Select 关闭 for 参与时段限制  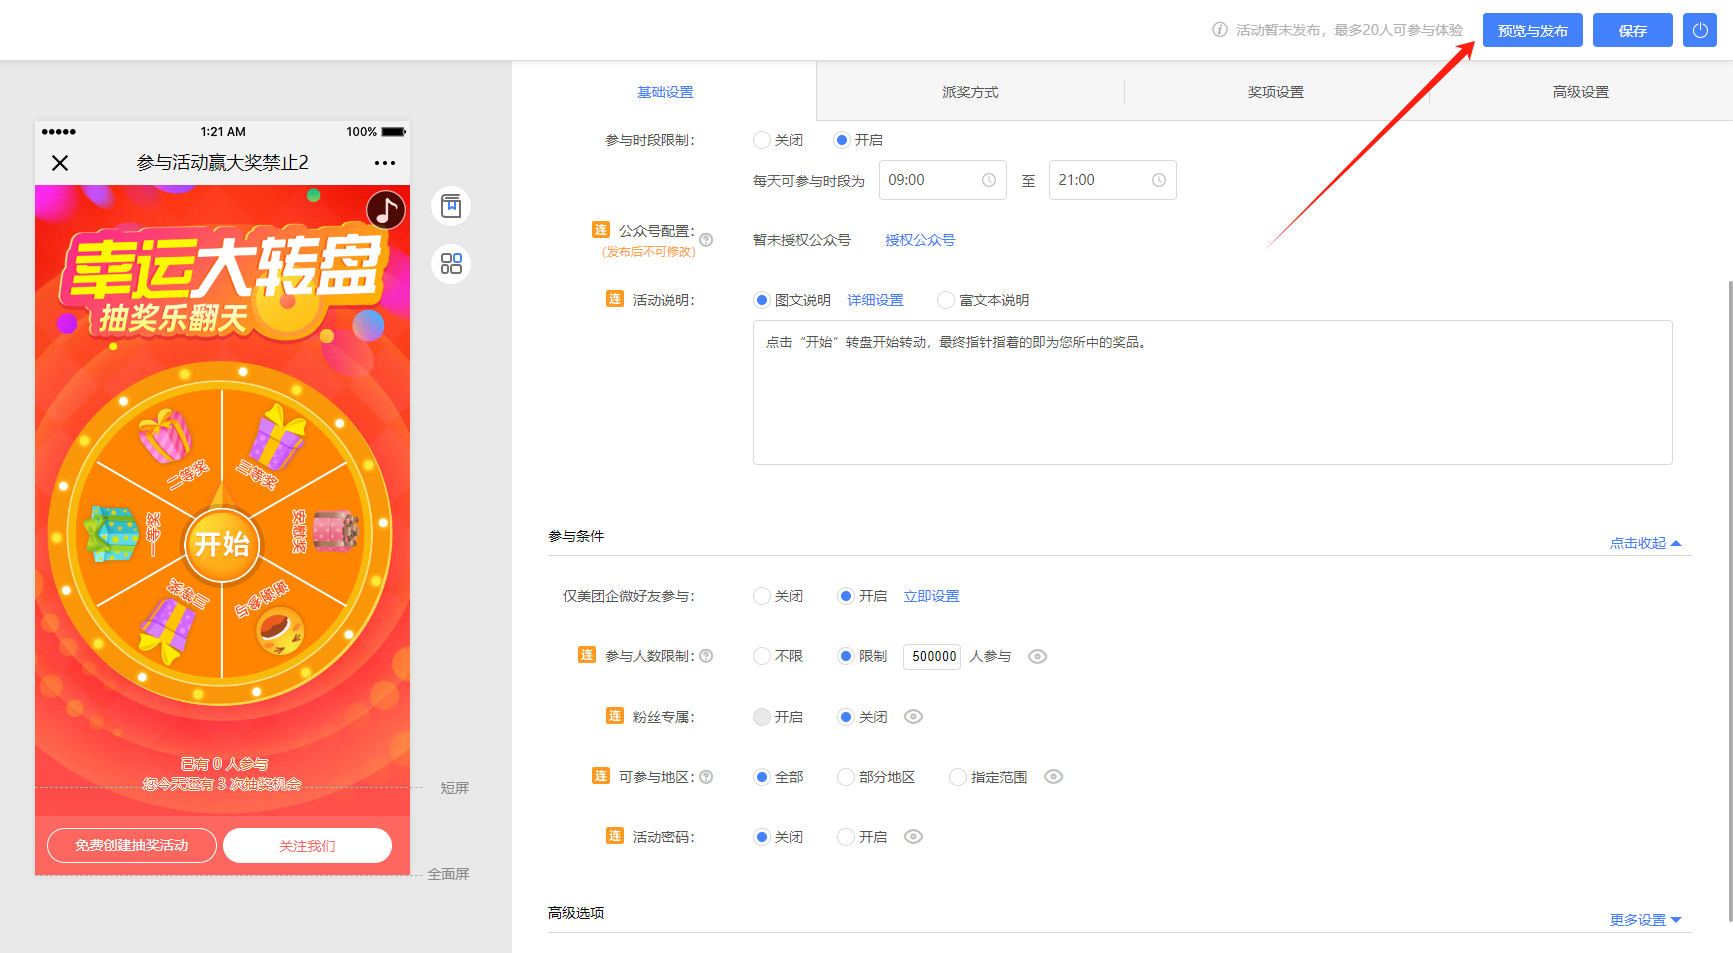762,140
